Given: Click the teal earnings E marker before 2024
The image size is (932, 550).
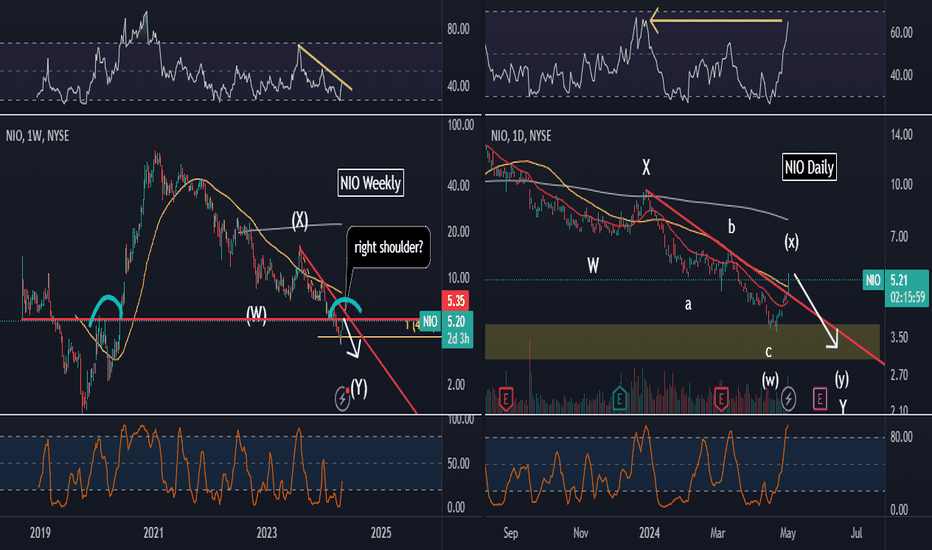Looking at the screenshot, I should pyautogui.click(x=619, y=398).
